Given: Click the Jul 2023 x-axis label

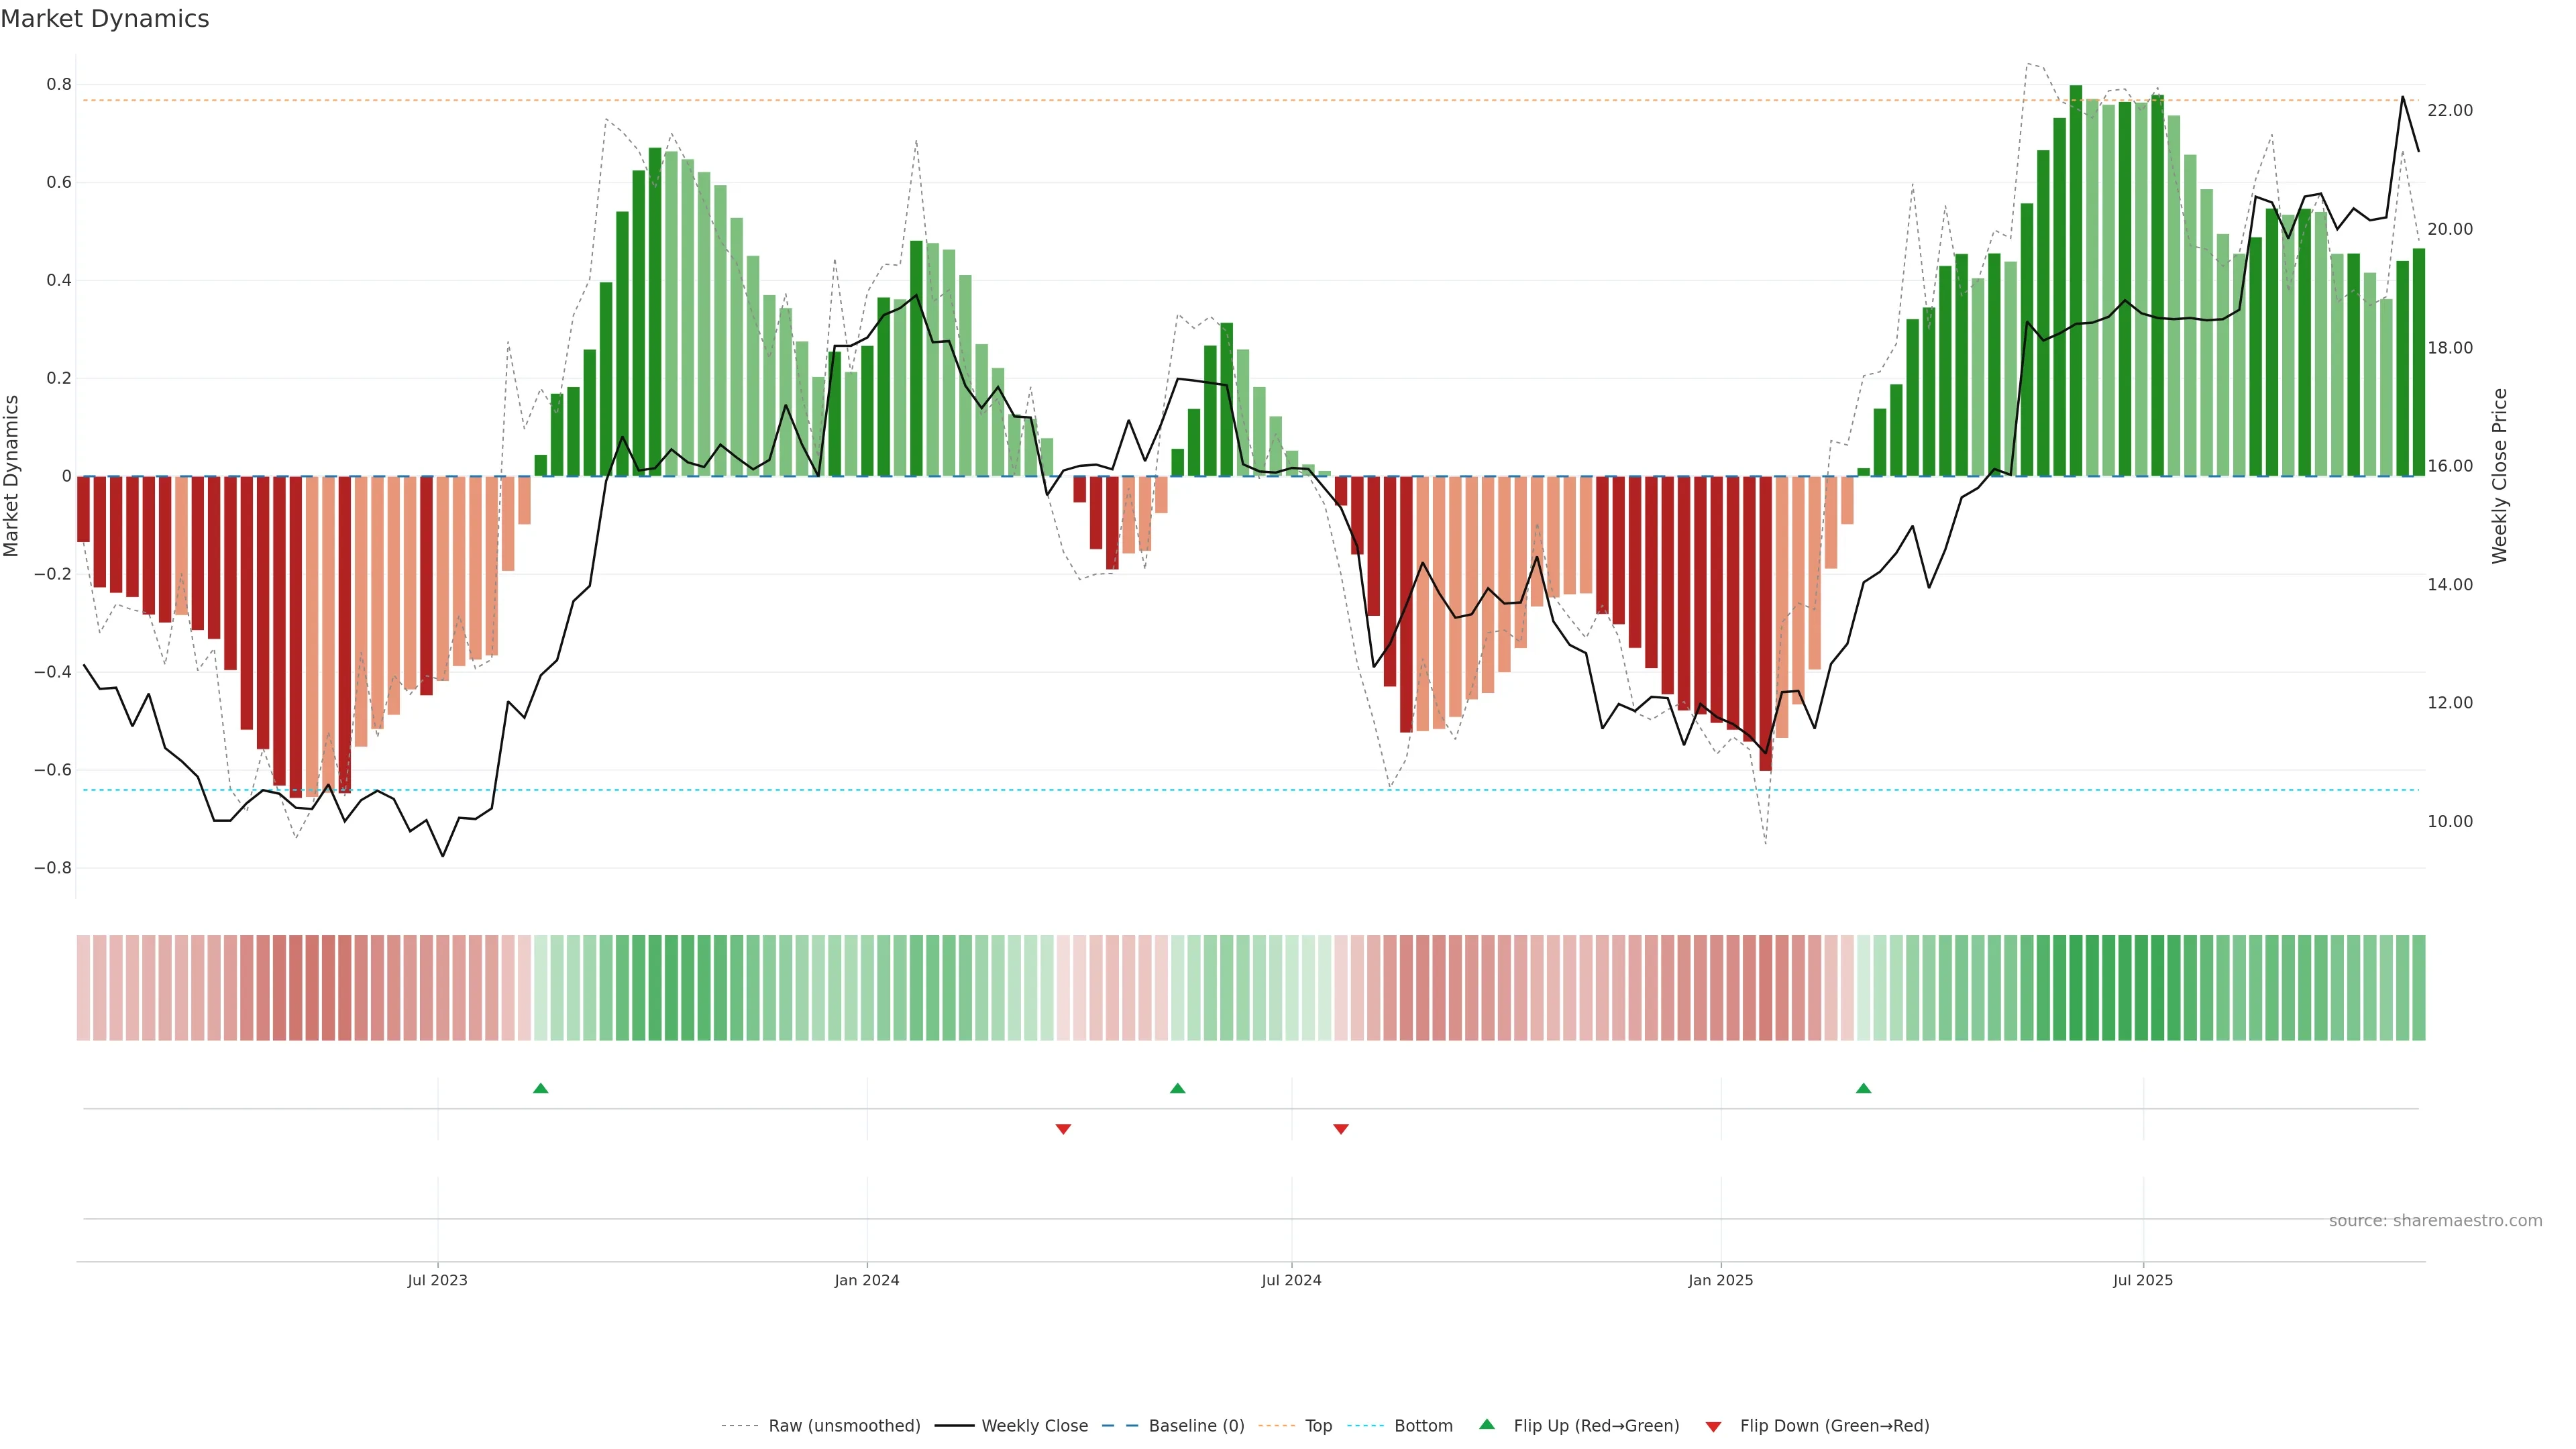Looking at the screenshot, I should 437,1280.
